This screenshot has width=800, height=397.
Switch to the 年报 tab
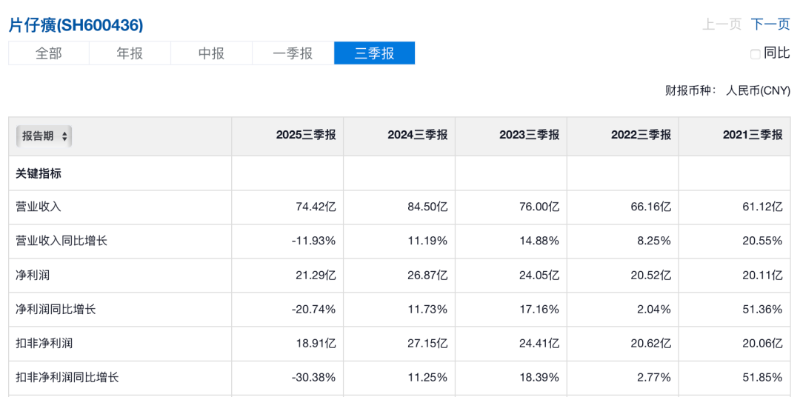[x=130, y=53]
